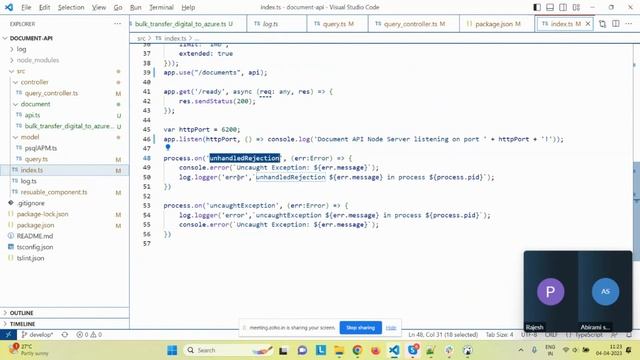Click the src breadcrumb

pyautogui.click(x=141, y=38)
